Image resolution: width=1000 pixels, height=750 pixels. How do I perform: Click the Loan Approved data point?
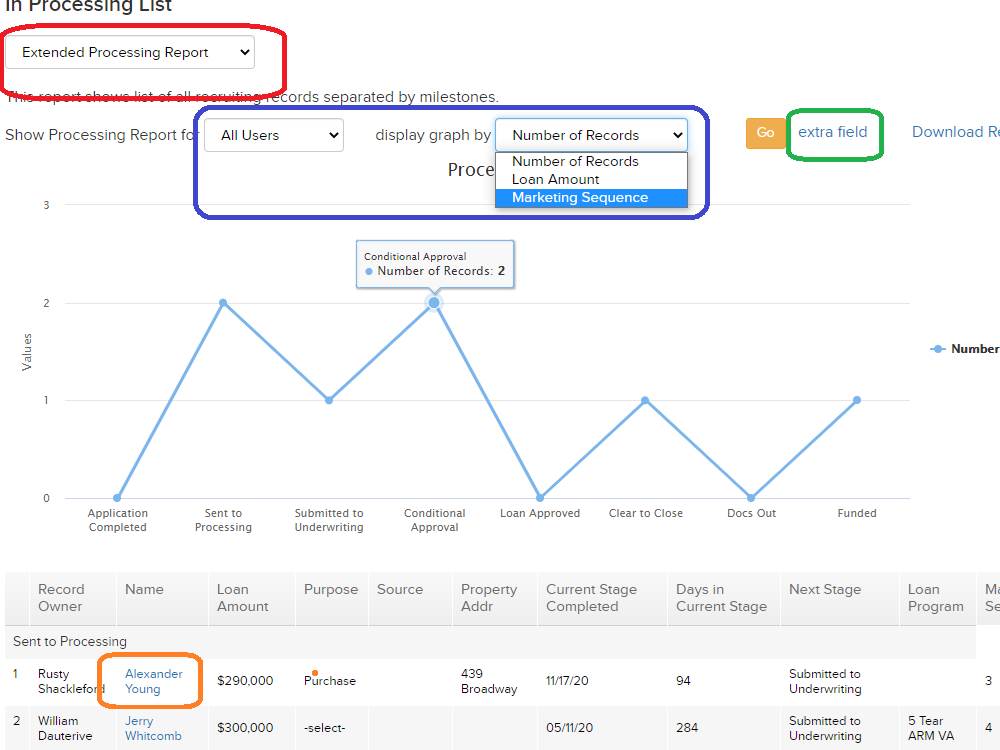[540, 498]
